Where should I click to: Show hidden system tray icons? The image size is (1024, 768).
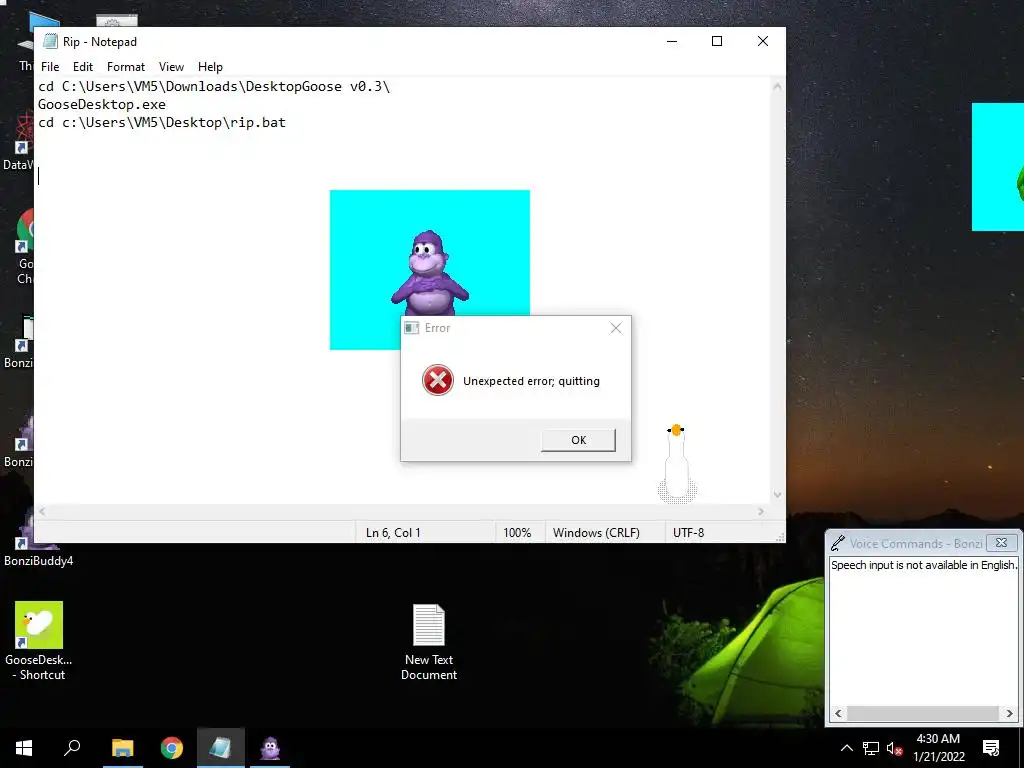[x=846, y=748]
